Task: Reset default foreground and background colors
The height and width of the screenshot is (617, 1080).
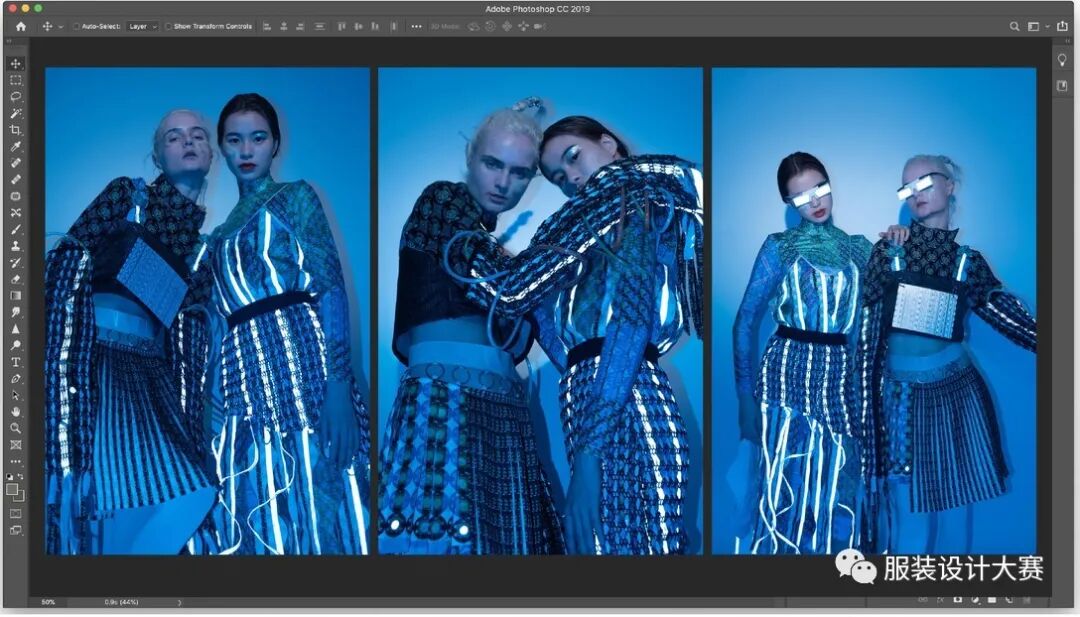Action: point(10,476)
